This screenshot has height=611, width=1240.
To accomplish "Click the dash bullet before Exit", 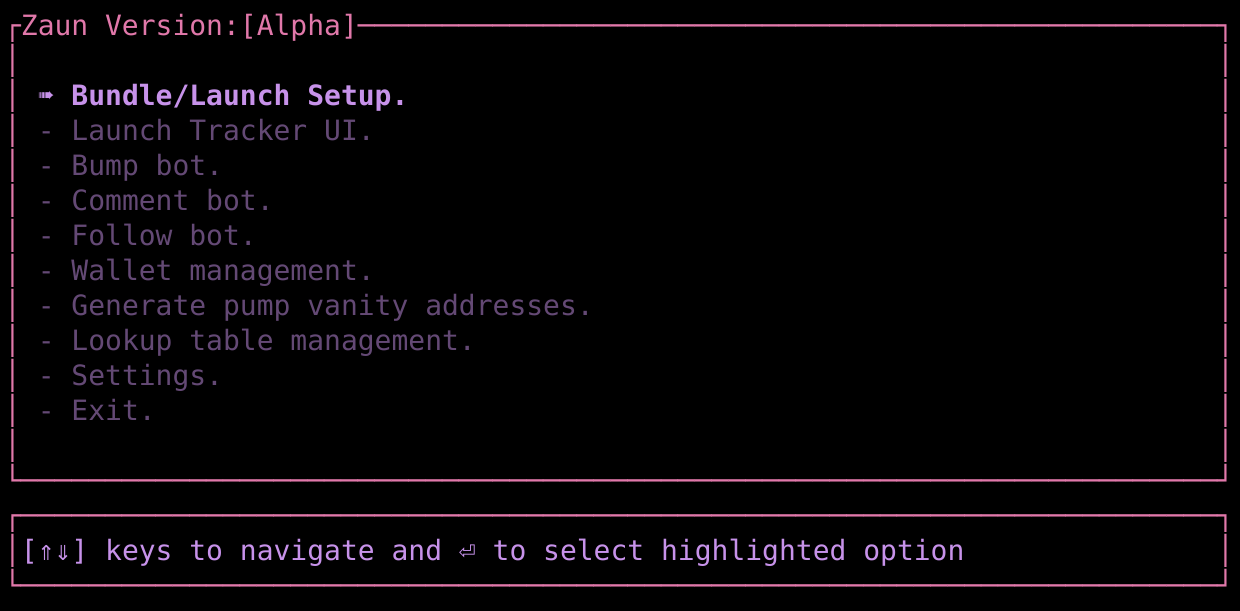I will coord(46,411).
